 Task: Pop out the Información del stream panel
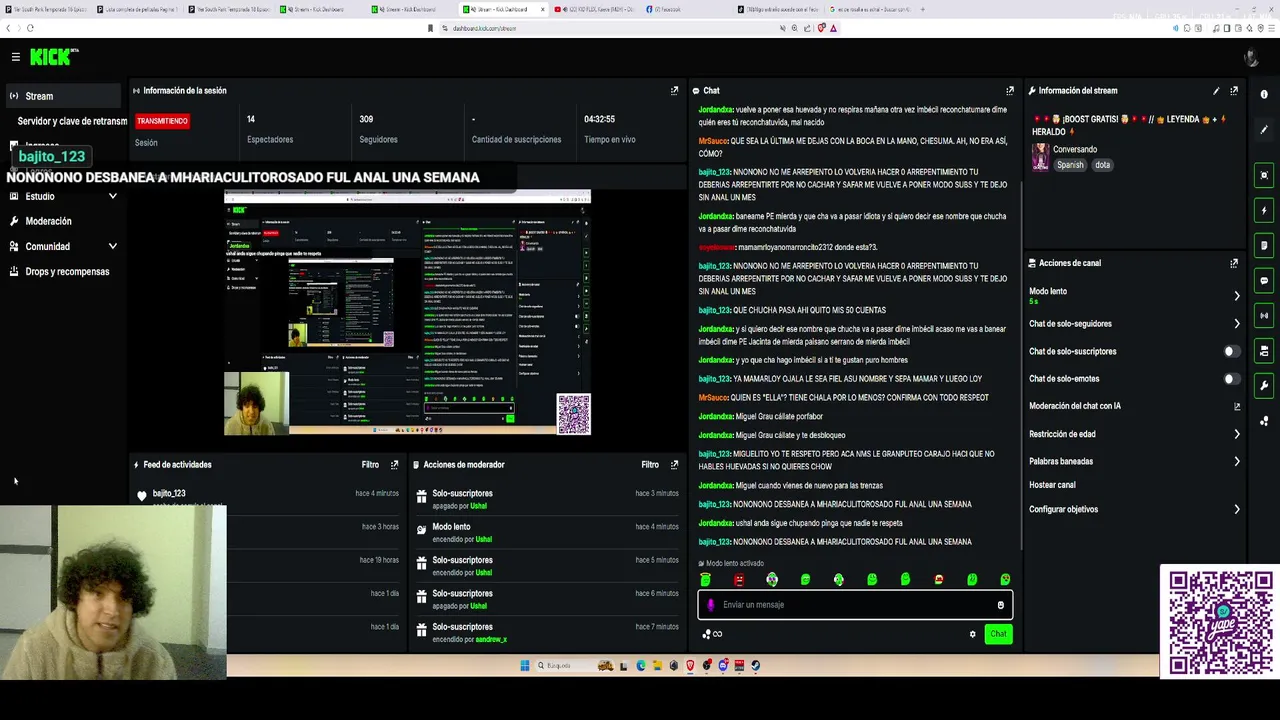1234,90
